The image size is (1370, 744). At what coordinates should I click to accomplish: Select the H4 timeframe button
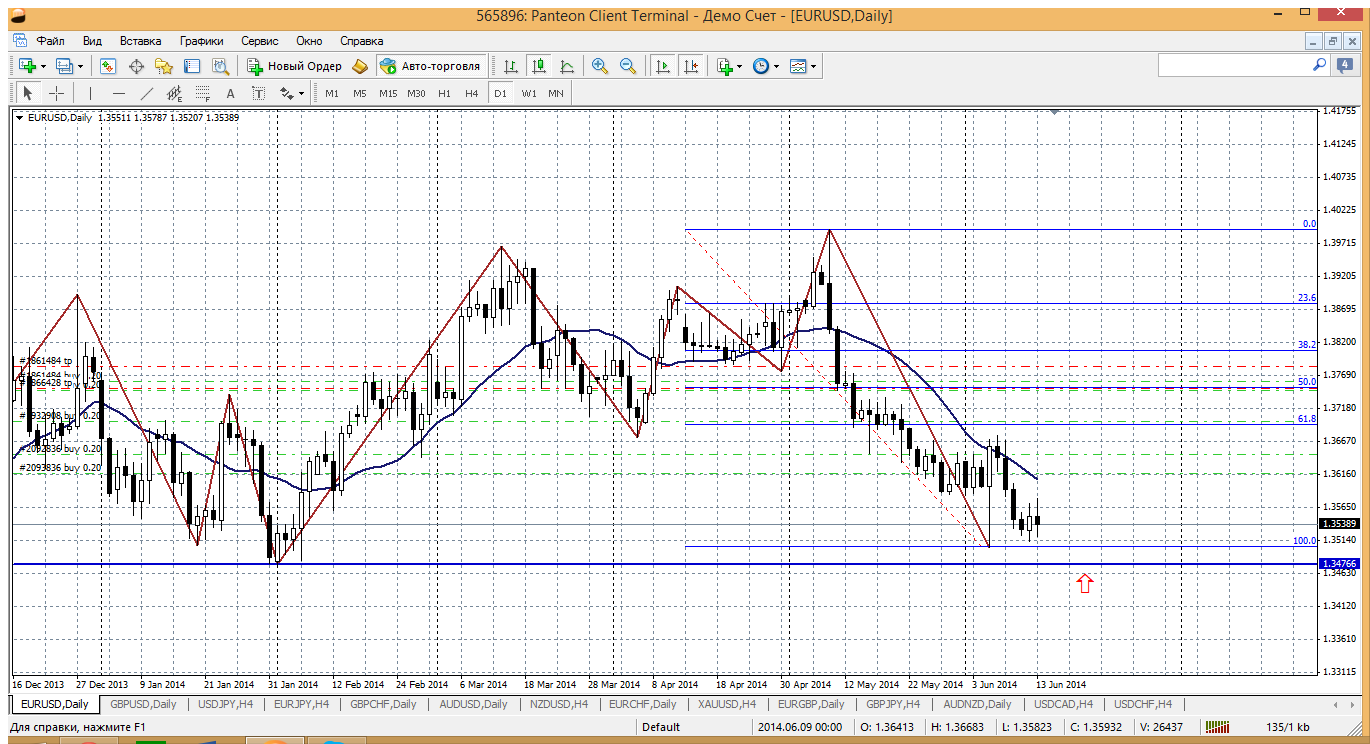click(472, 93)
